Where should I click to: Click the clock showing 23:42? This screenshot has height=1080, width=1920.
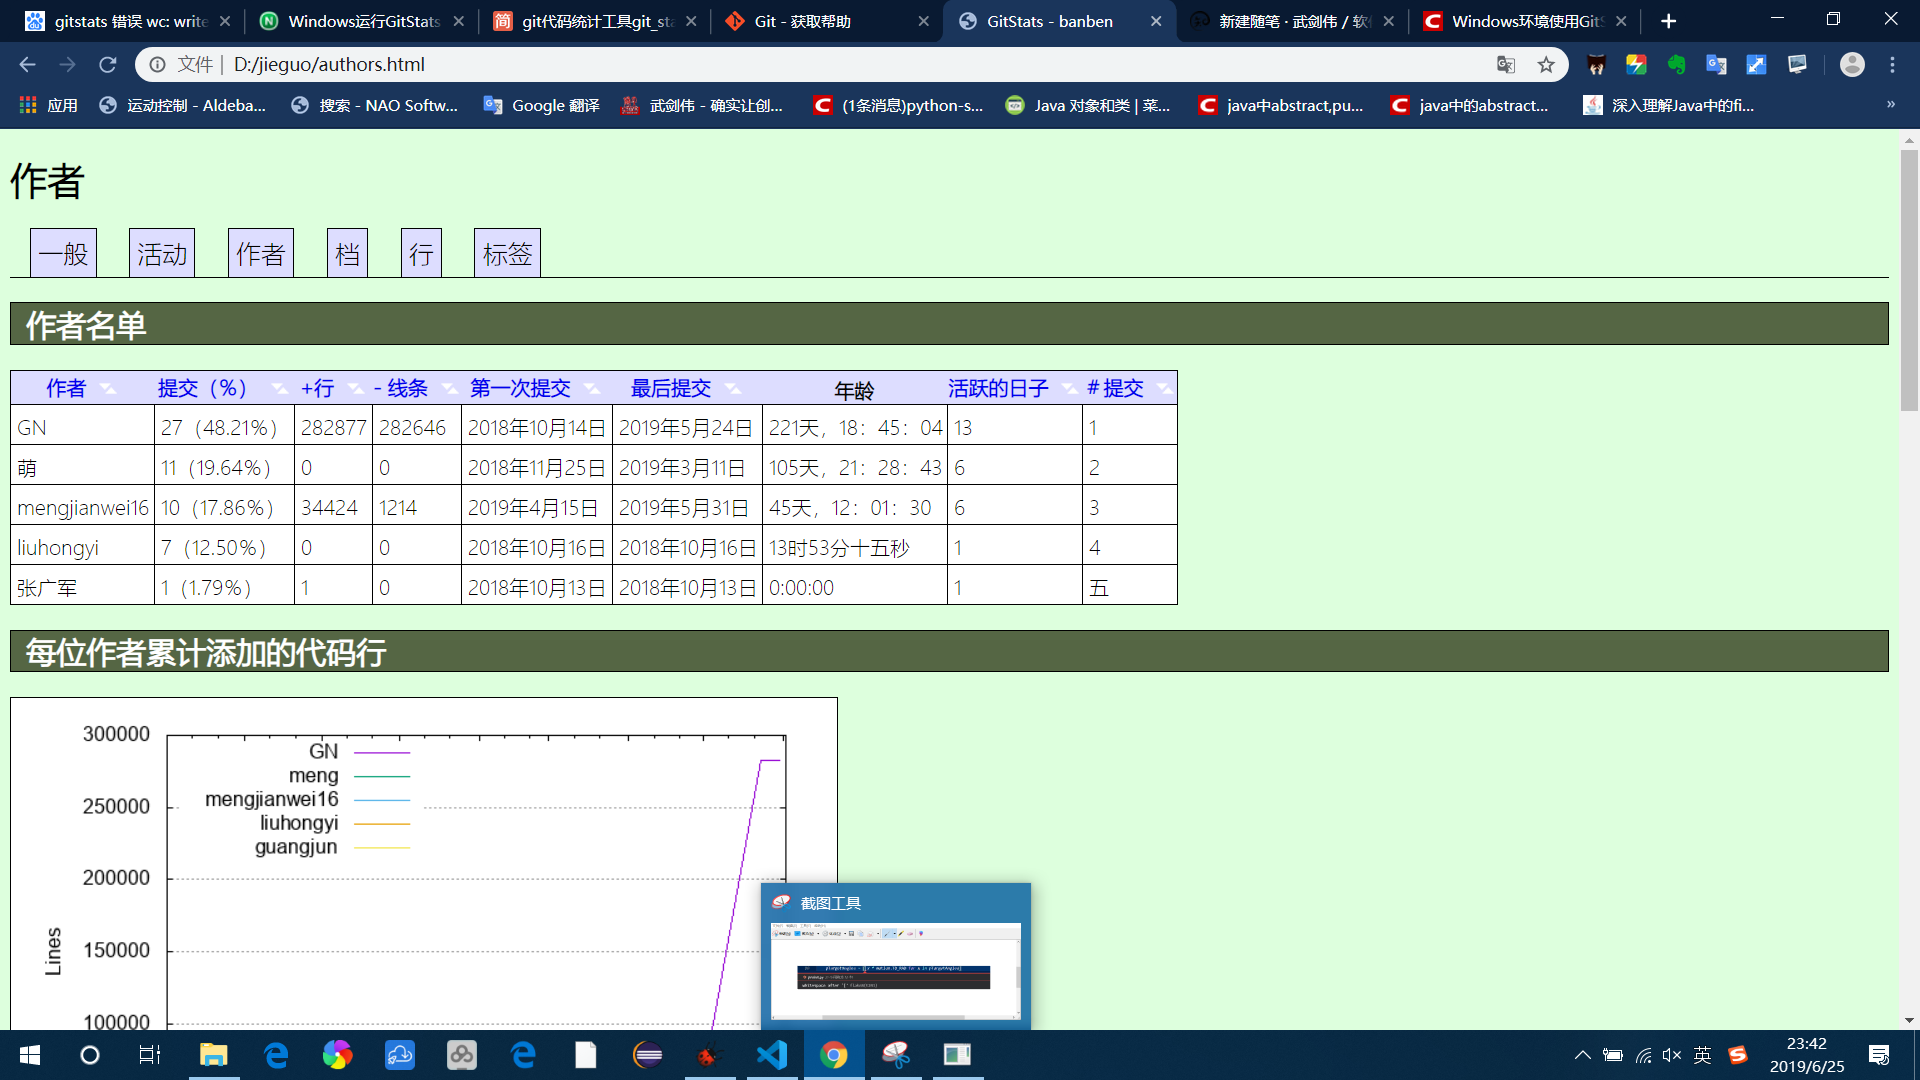1806,1044
